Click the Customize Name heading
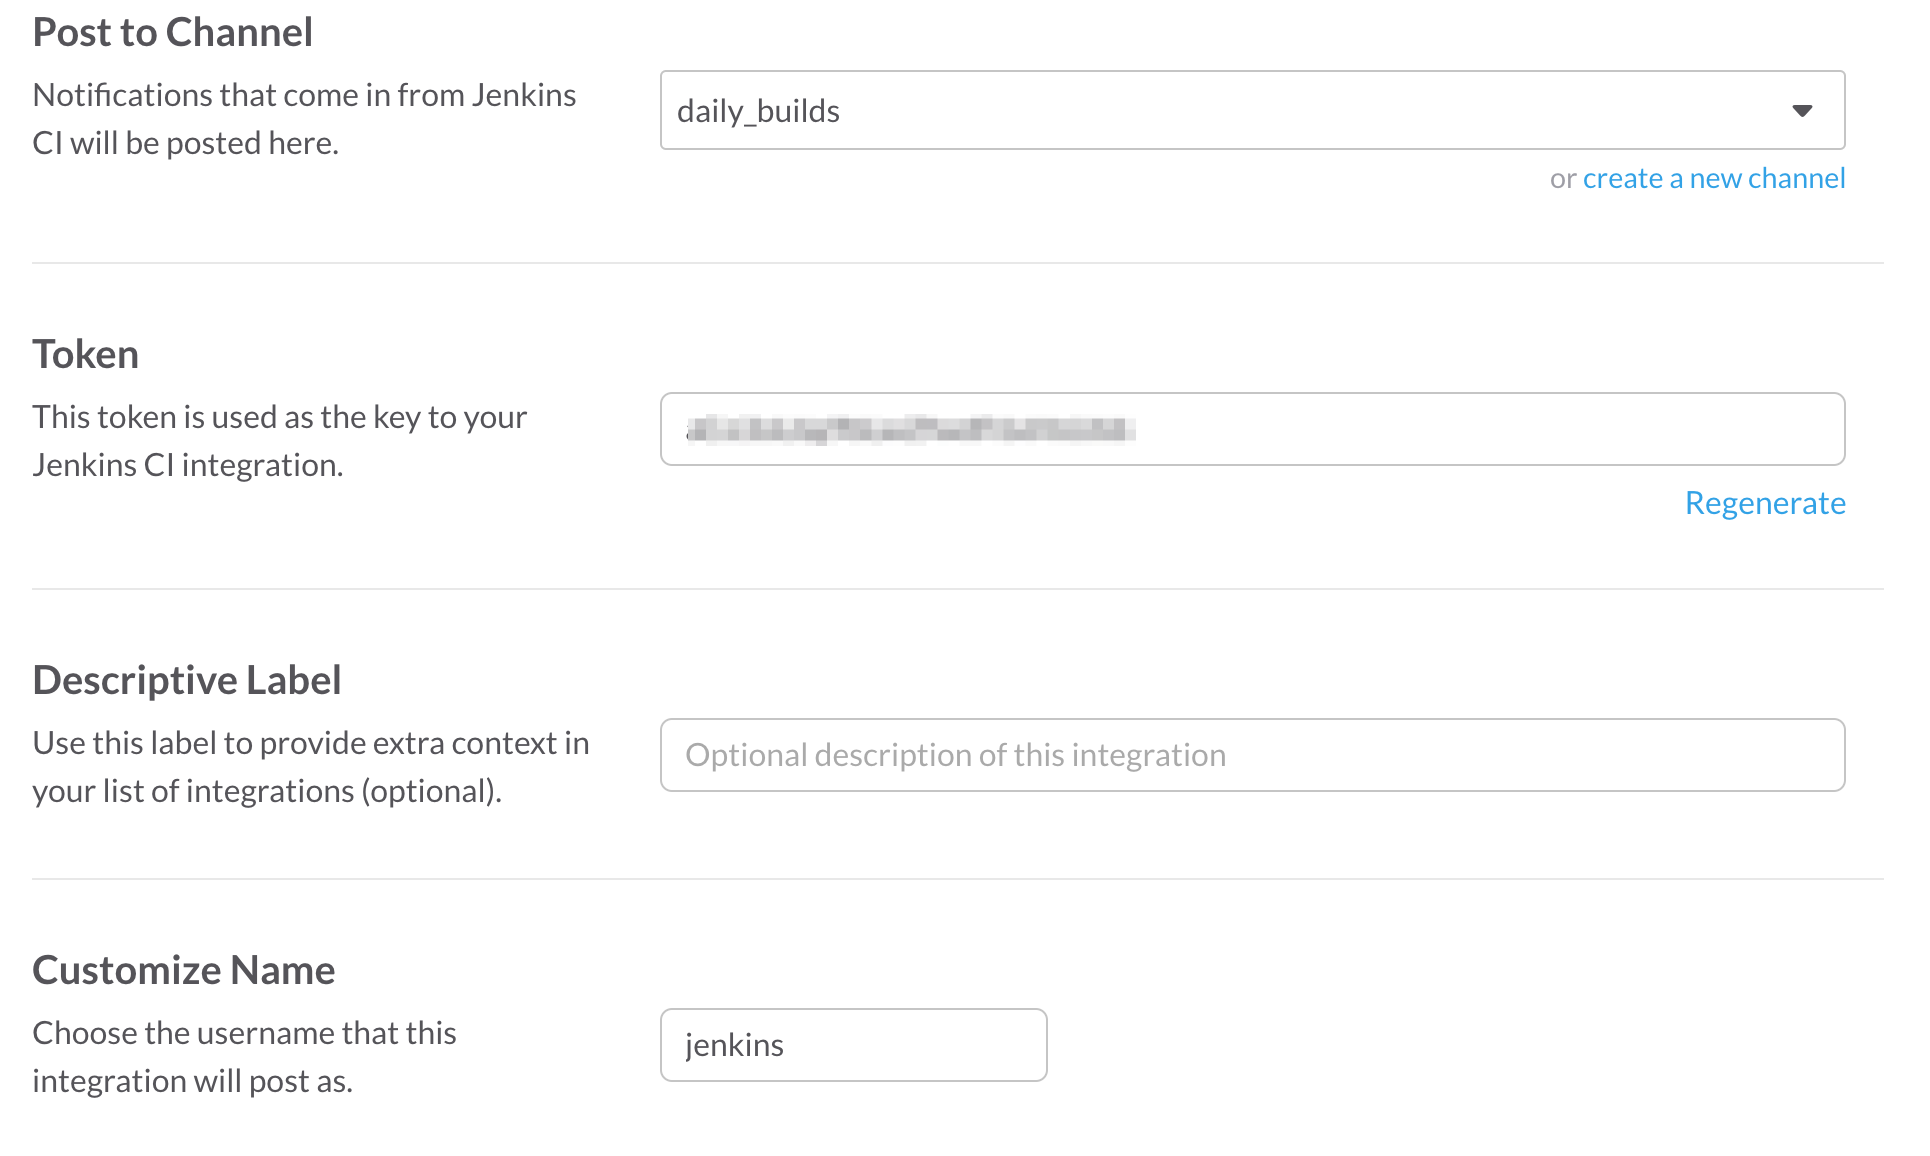The image size is (1930, 1156). (x=184, y=968)
